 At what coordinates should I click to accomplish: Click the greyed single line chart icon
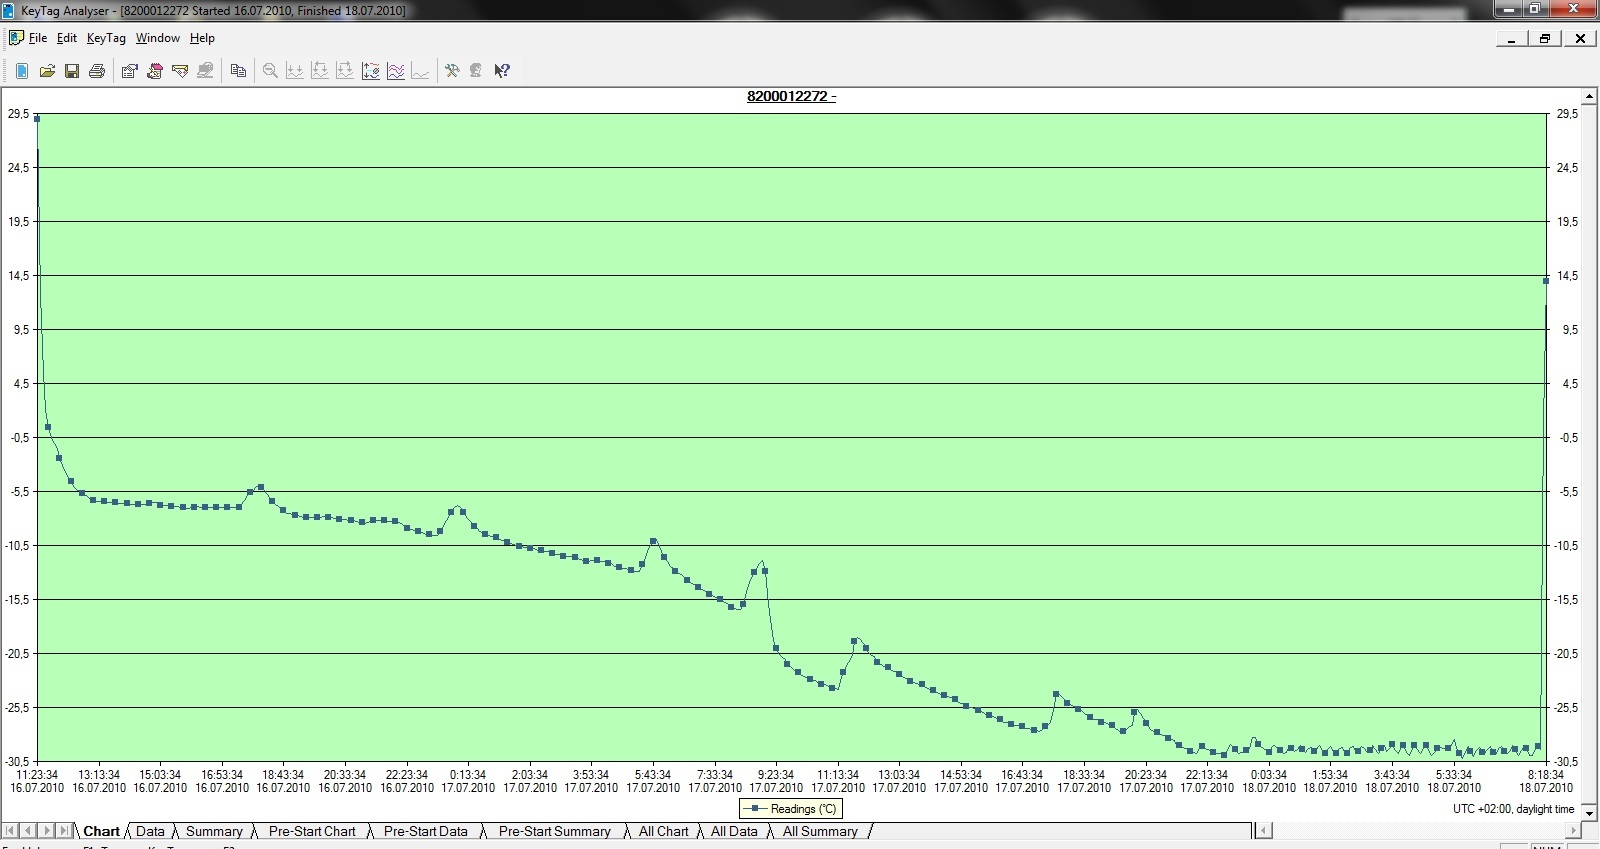421,71
